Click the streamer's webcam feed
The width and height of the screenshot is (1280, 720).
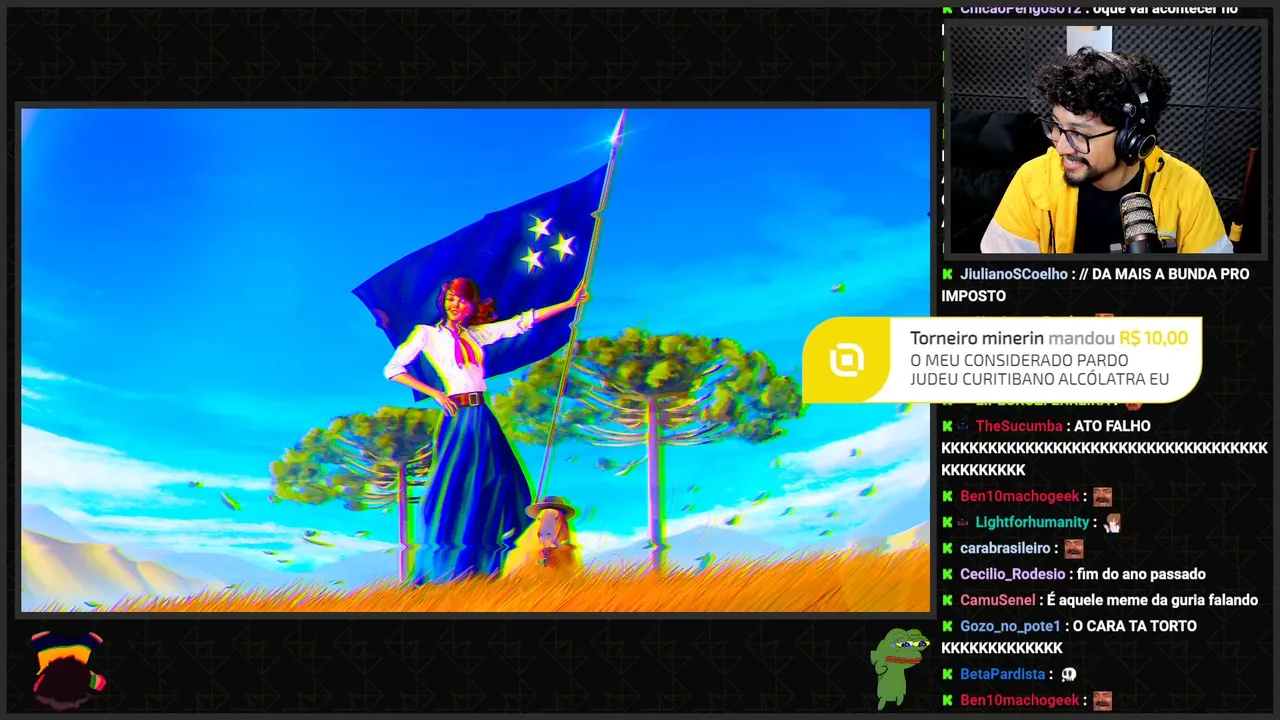[x=1105, y=139]
